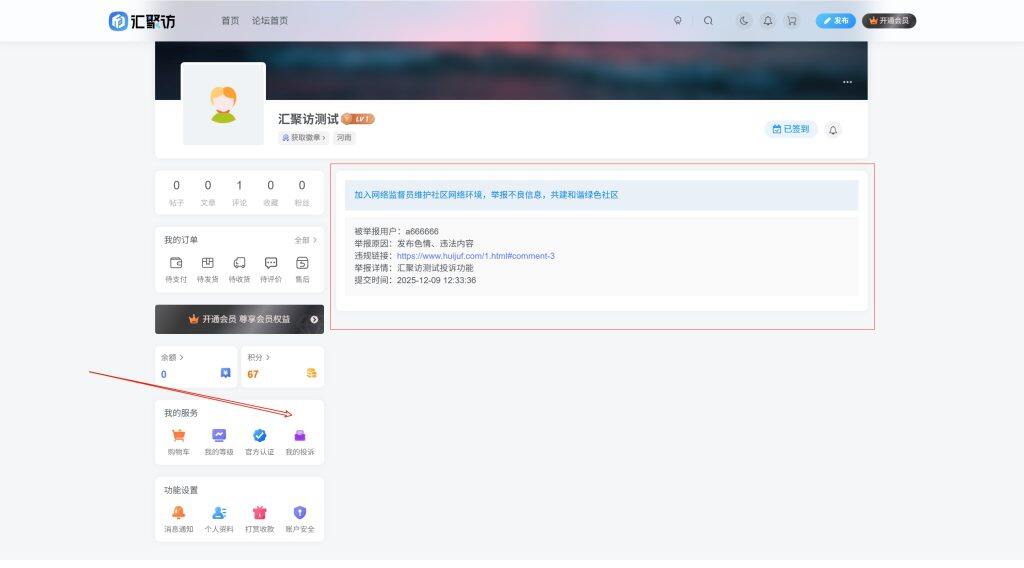Click the 功能设置 section title
The height and width of the screenshot is (568, 1024).
[181, 490]
